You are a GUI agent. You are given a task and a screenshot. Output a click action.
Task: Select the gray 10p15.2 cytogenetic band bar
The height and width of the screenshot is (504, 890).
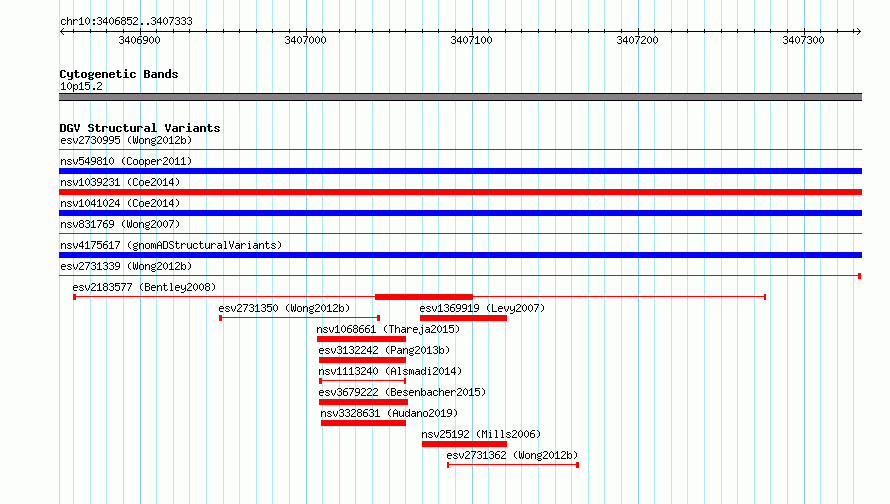click(x=460, y=97)
